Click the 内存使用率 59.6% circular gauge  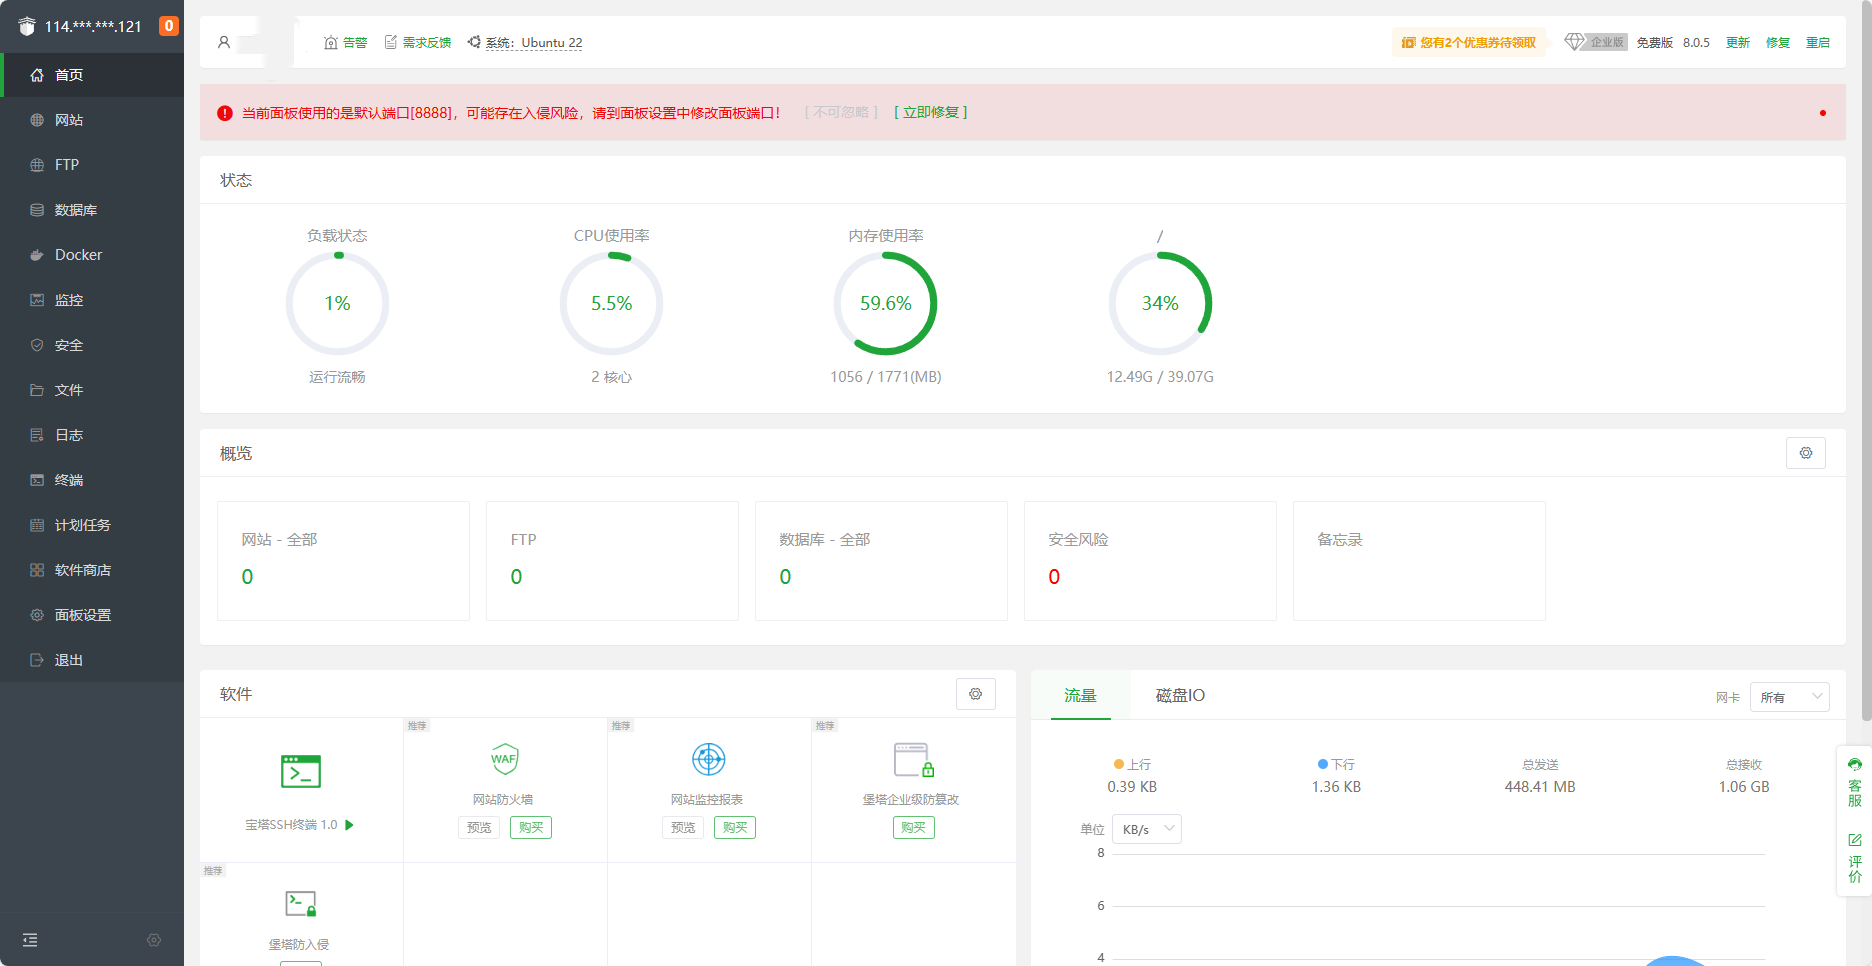(x=885, y=303)
